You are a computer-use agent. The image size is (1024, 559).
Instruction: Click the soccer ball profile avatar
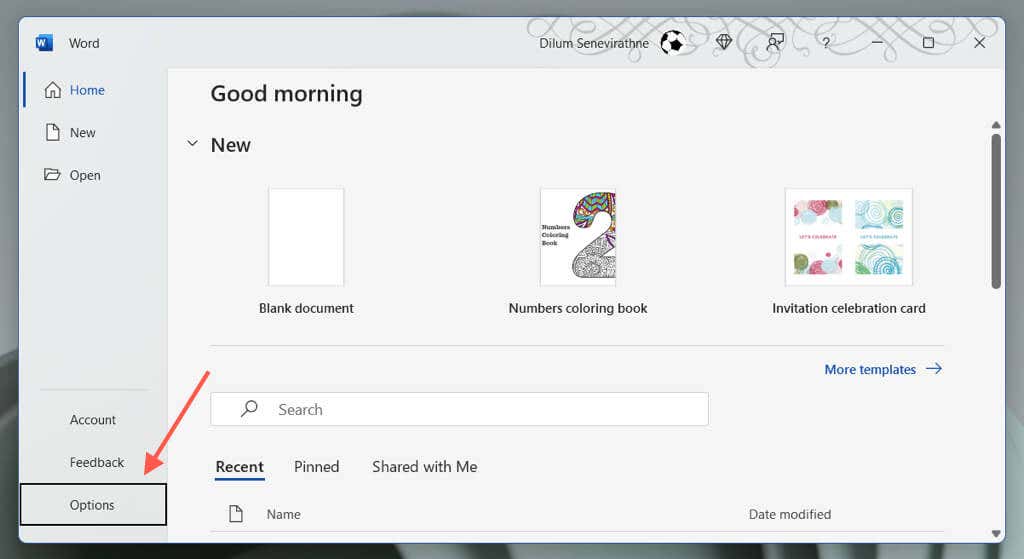[672, 43]
